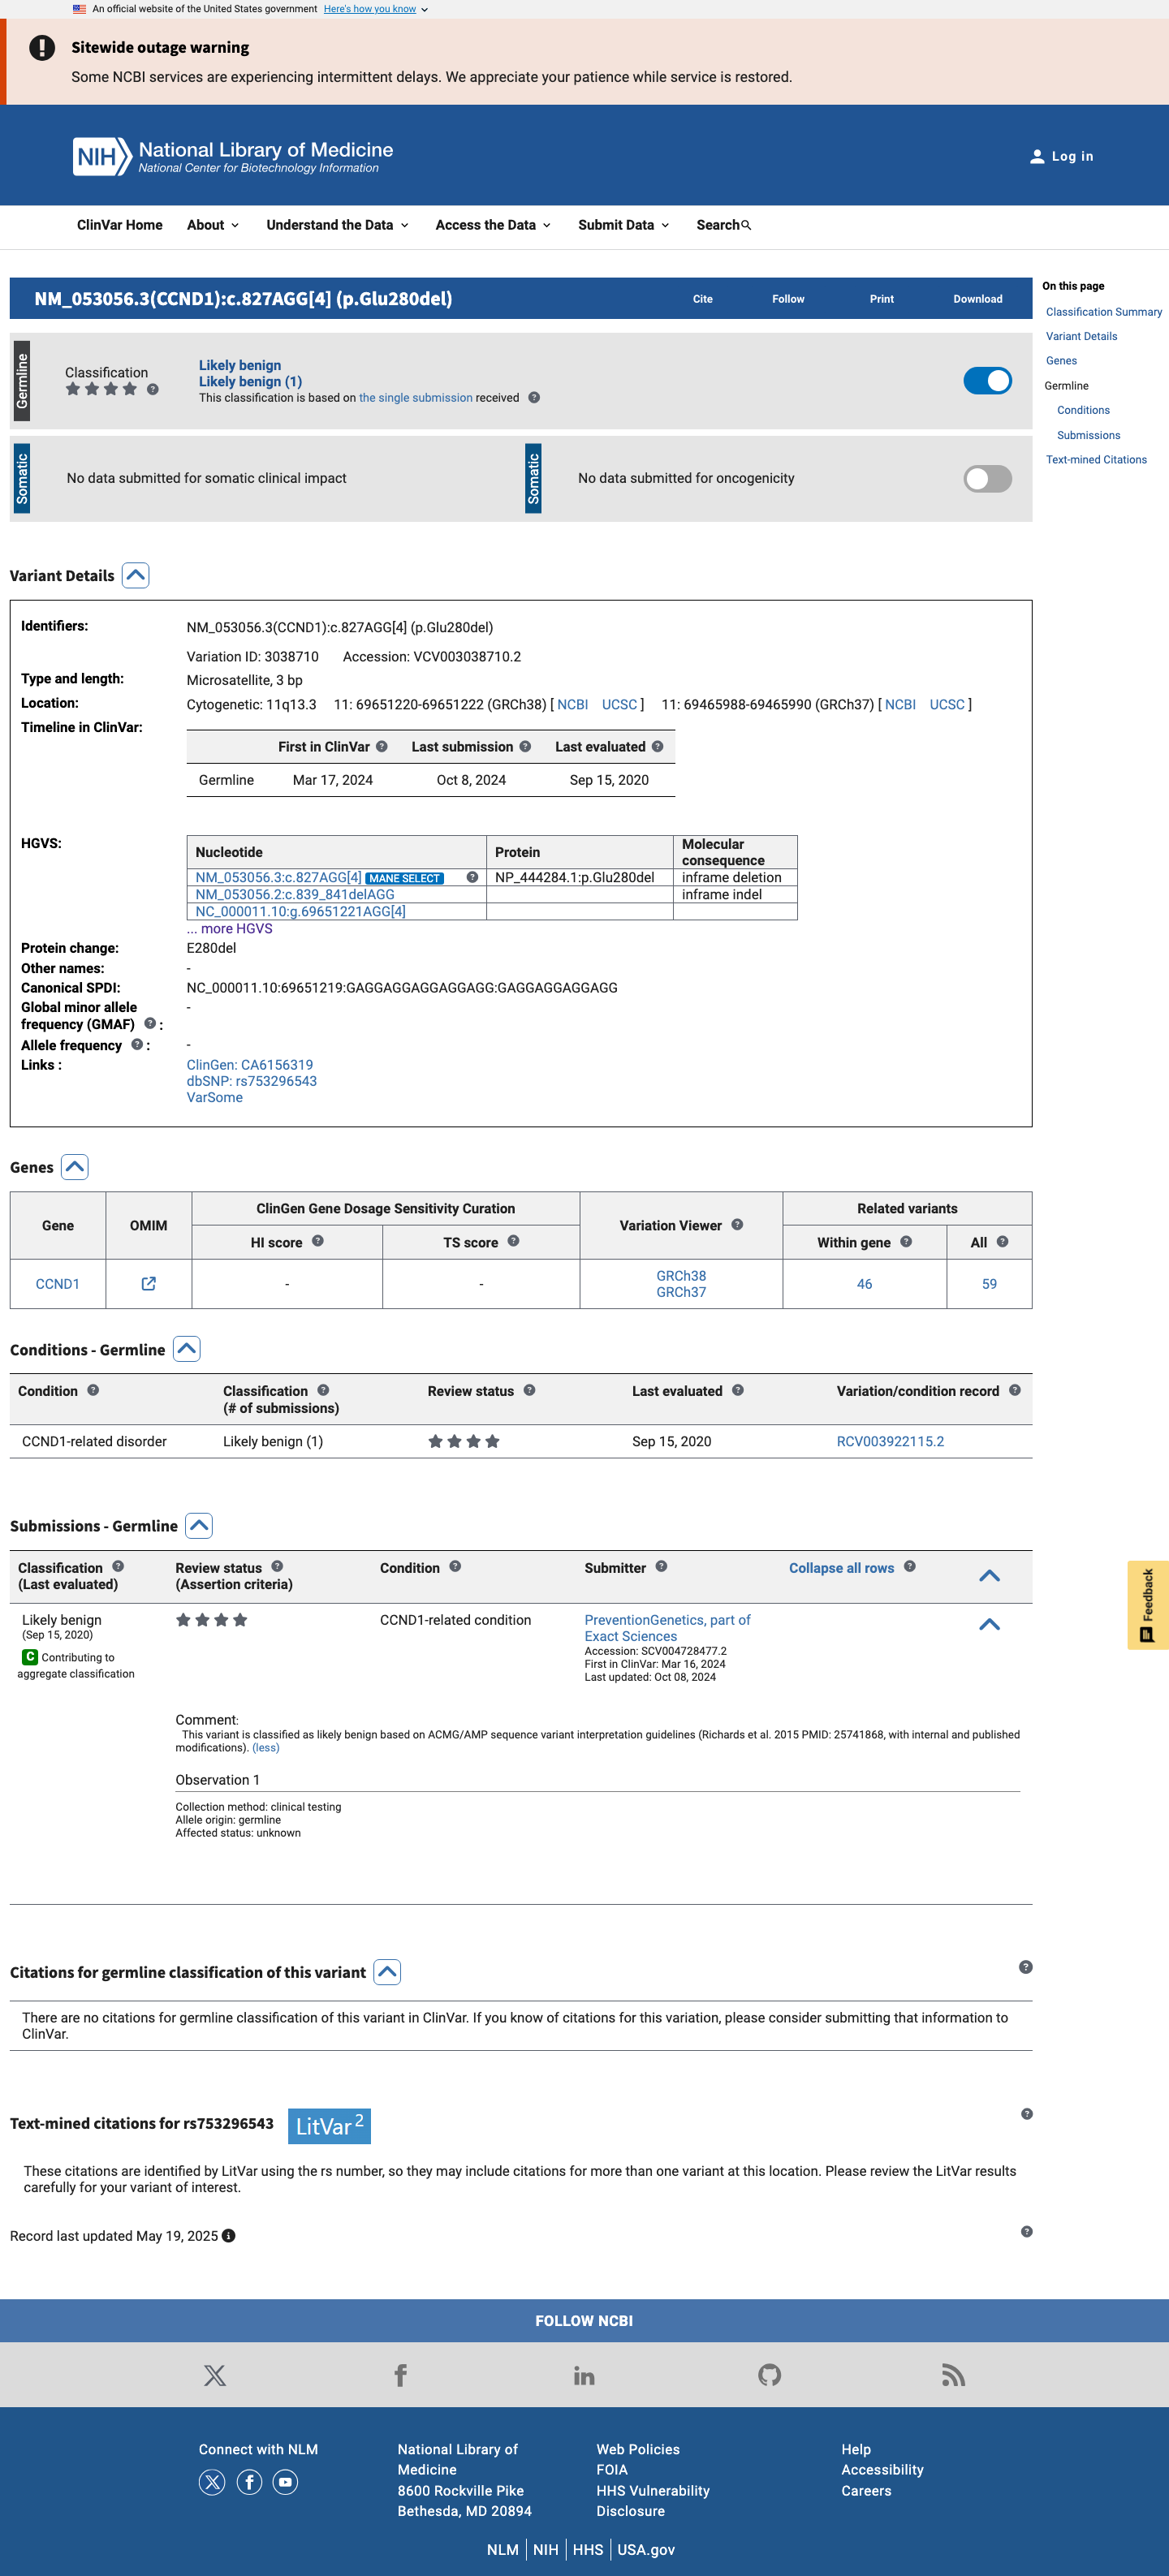Viewport: 1169px width, 2576px height.
Task: Click the Cite button
Action: pyautogui.click(x=703, y=299)
